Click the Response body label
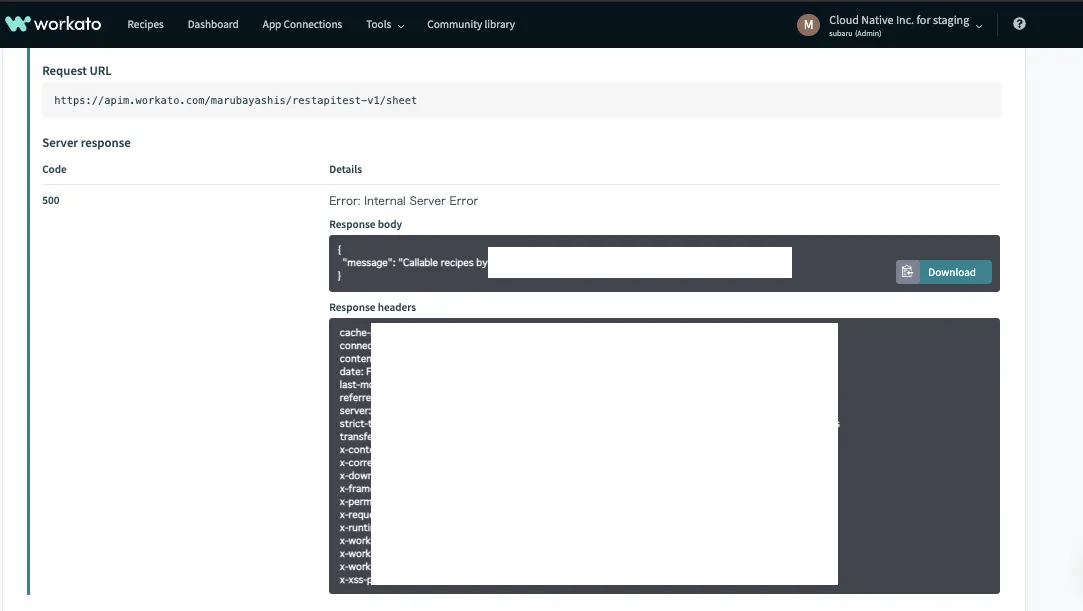 click(365, 224)
